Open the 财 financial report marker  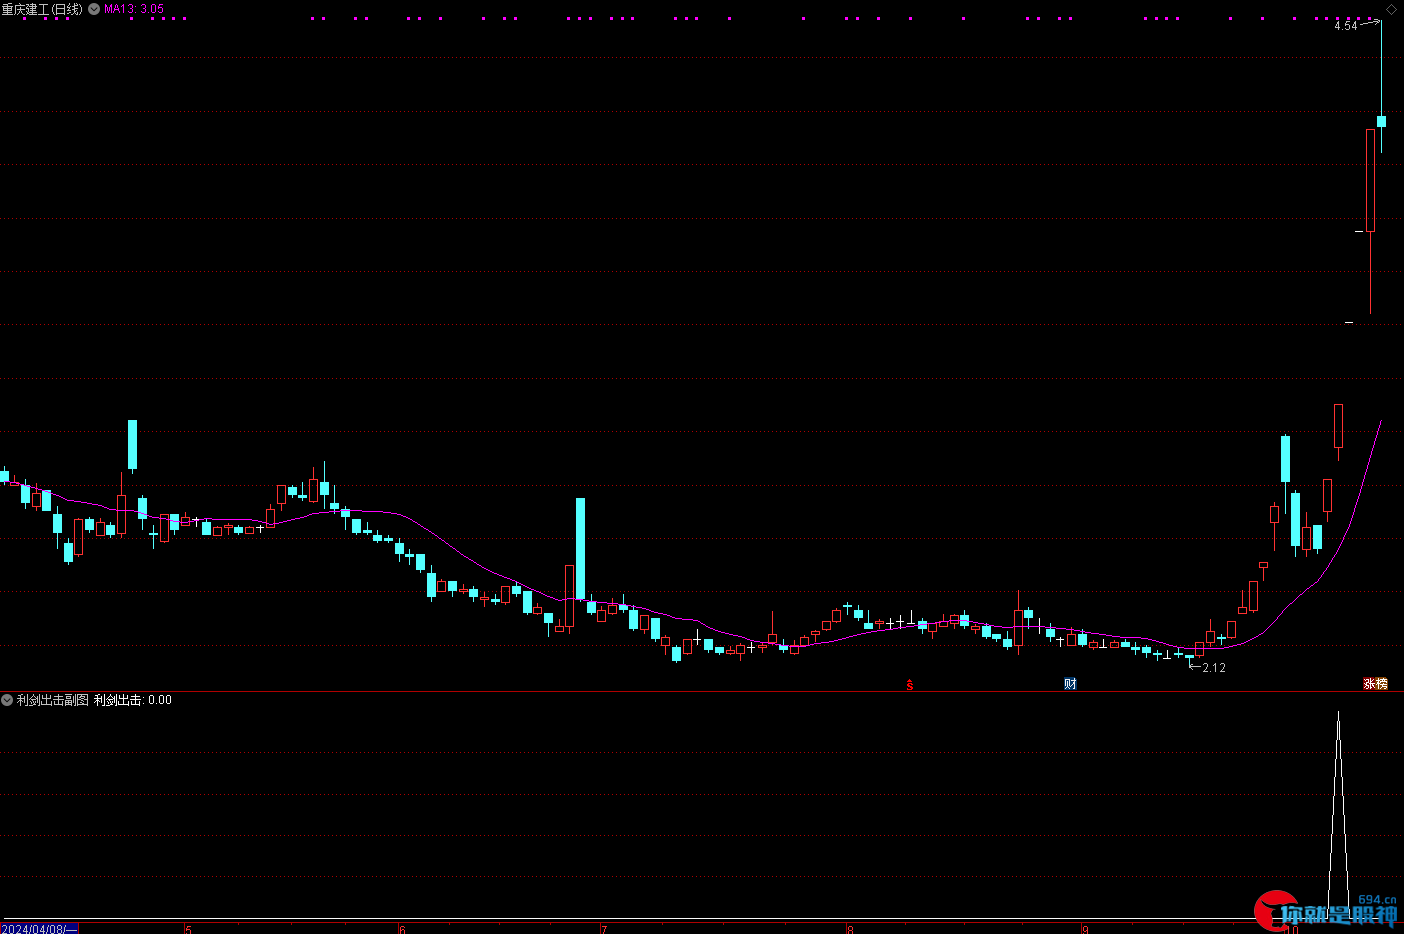click(1070, 684)
